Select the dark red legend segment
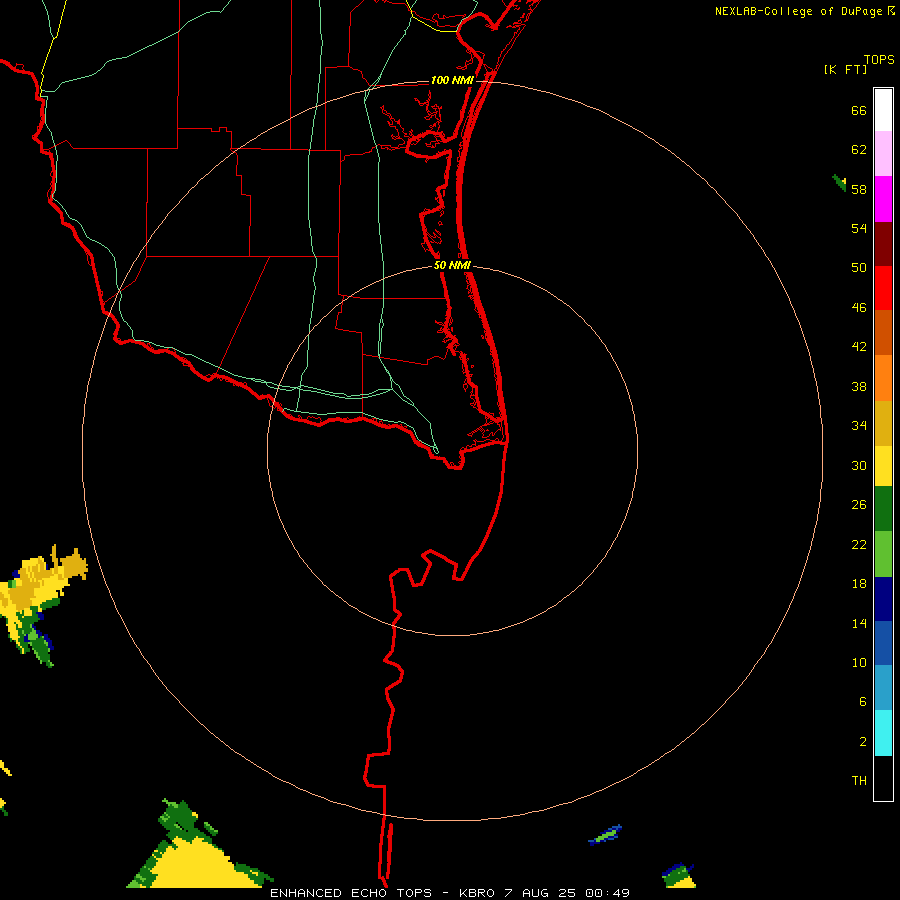Viewport: 900px width, 900px height. pyautogui.click(x=883, y=244)
